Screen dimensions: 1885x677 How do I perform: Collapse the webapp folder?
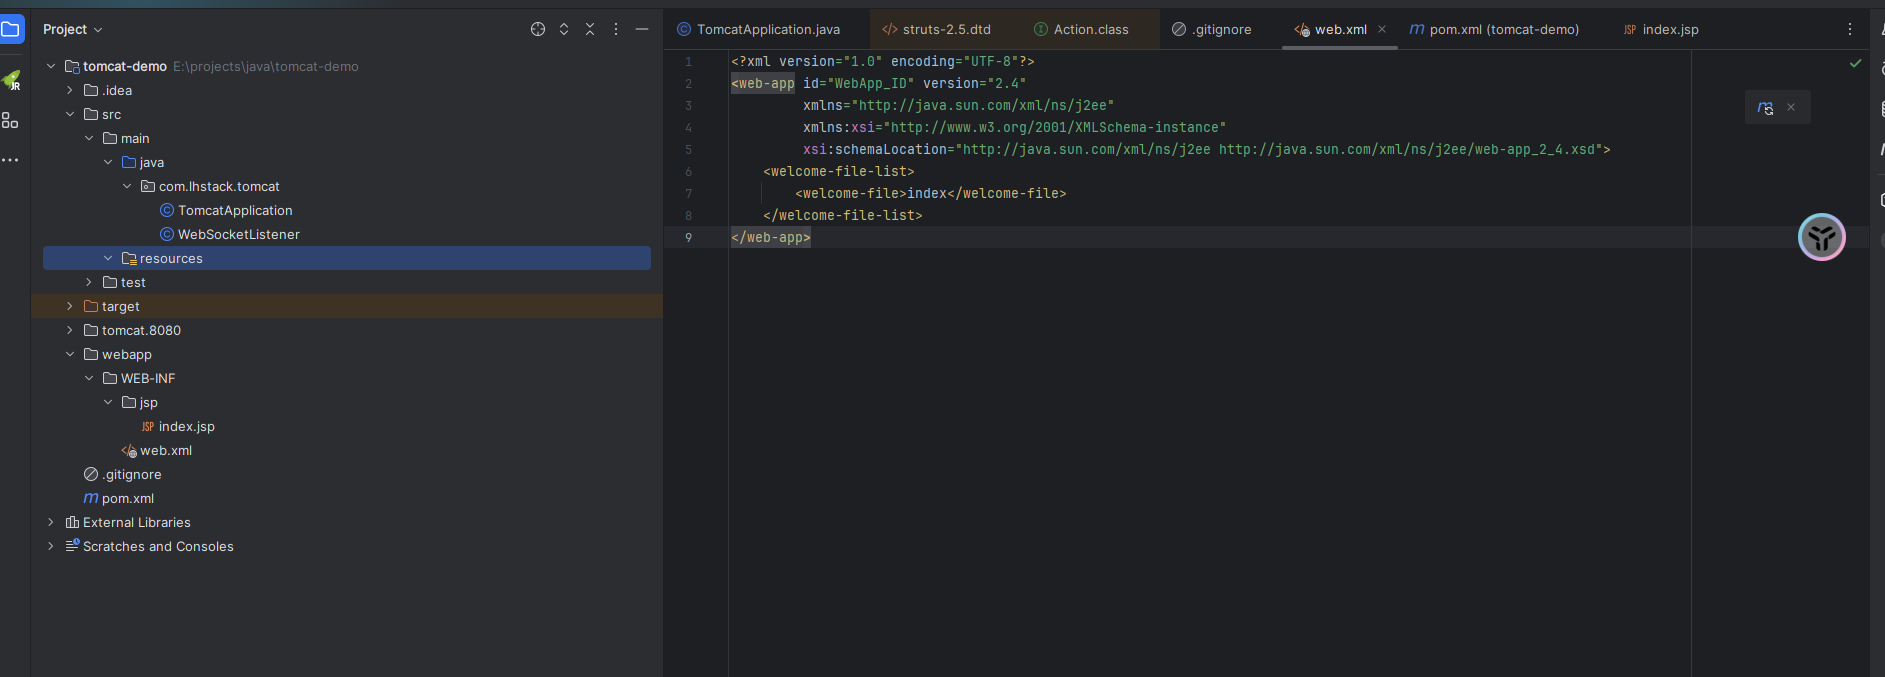70,354
